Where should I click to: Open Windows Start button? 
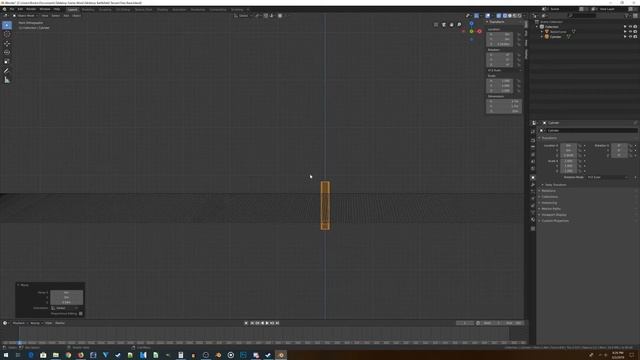6,355
